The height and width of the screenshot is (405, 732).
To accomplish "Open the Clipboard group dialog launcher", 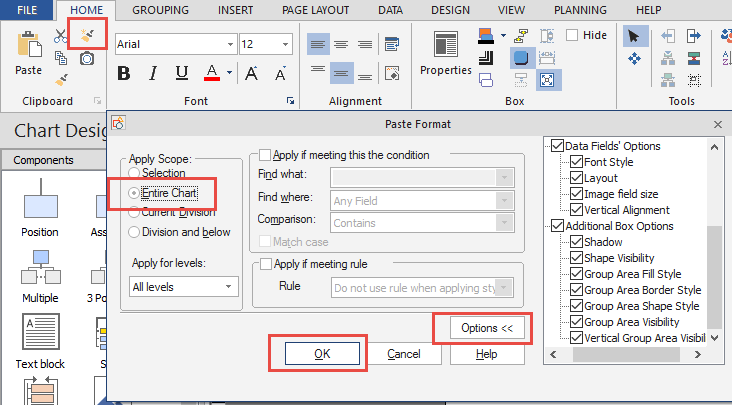I will (98, 101).
